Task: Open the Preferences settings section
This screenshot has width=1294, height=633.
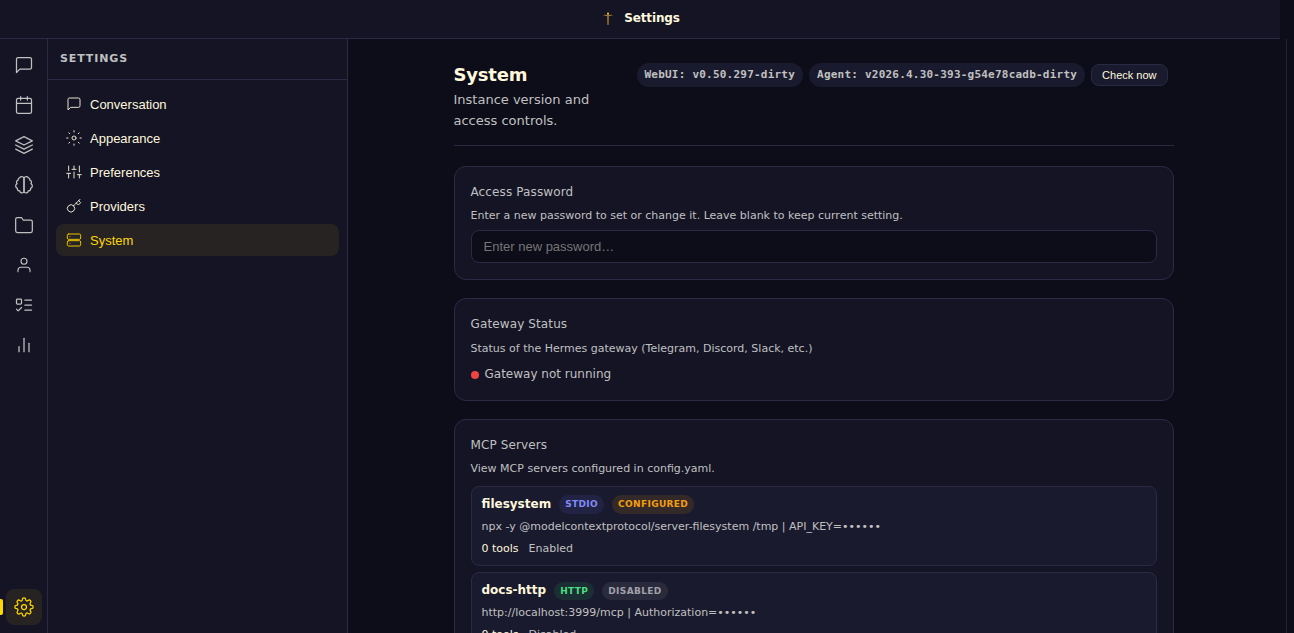Action: [197, 172]
